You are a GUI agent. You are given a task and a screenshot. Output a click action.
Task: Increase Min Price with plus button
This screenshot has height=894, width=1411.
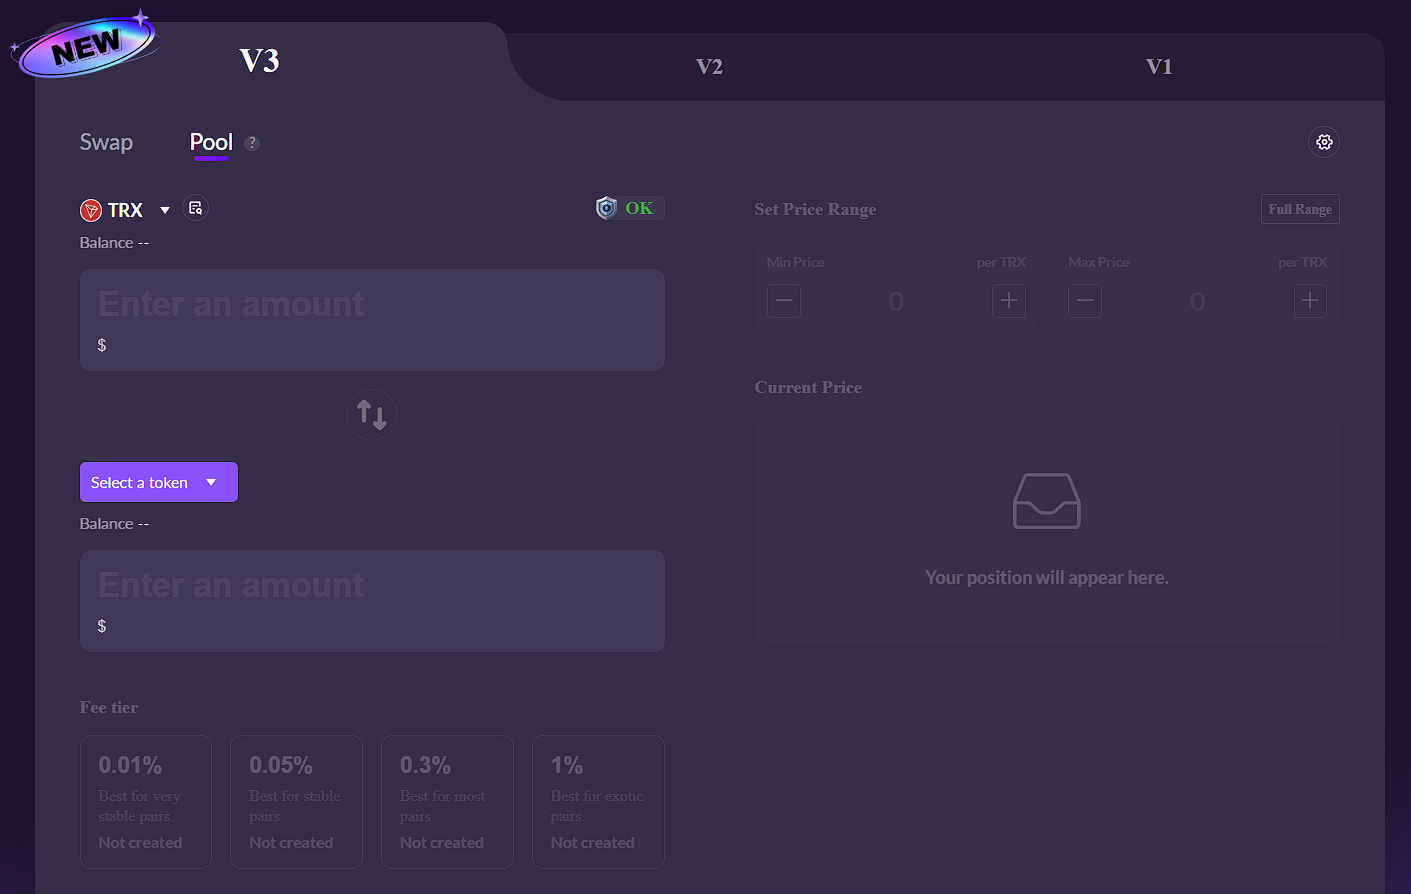(x=1008, y=300)
